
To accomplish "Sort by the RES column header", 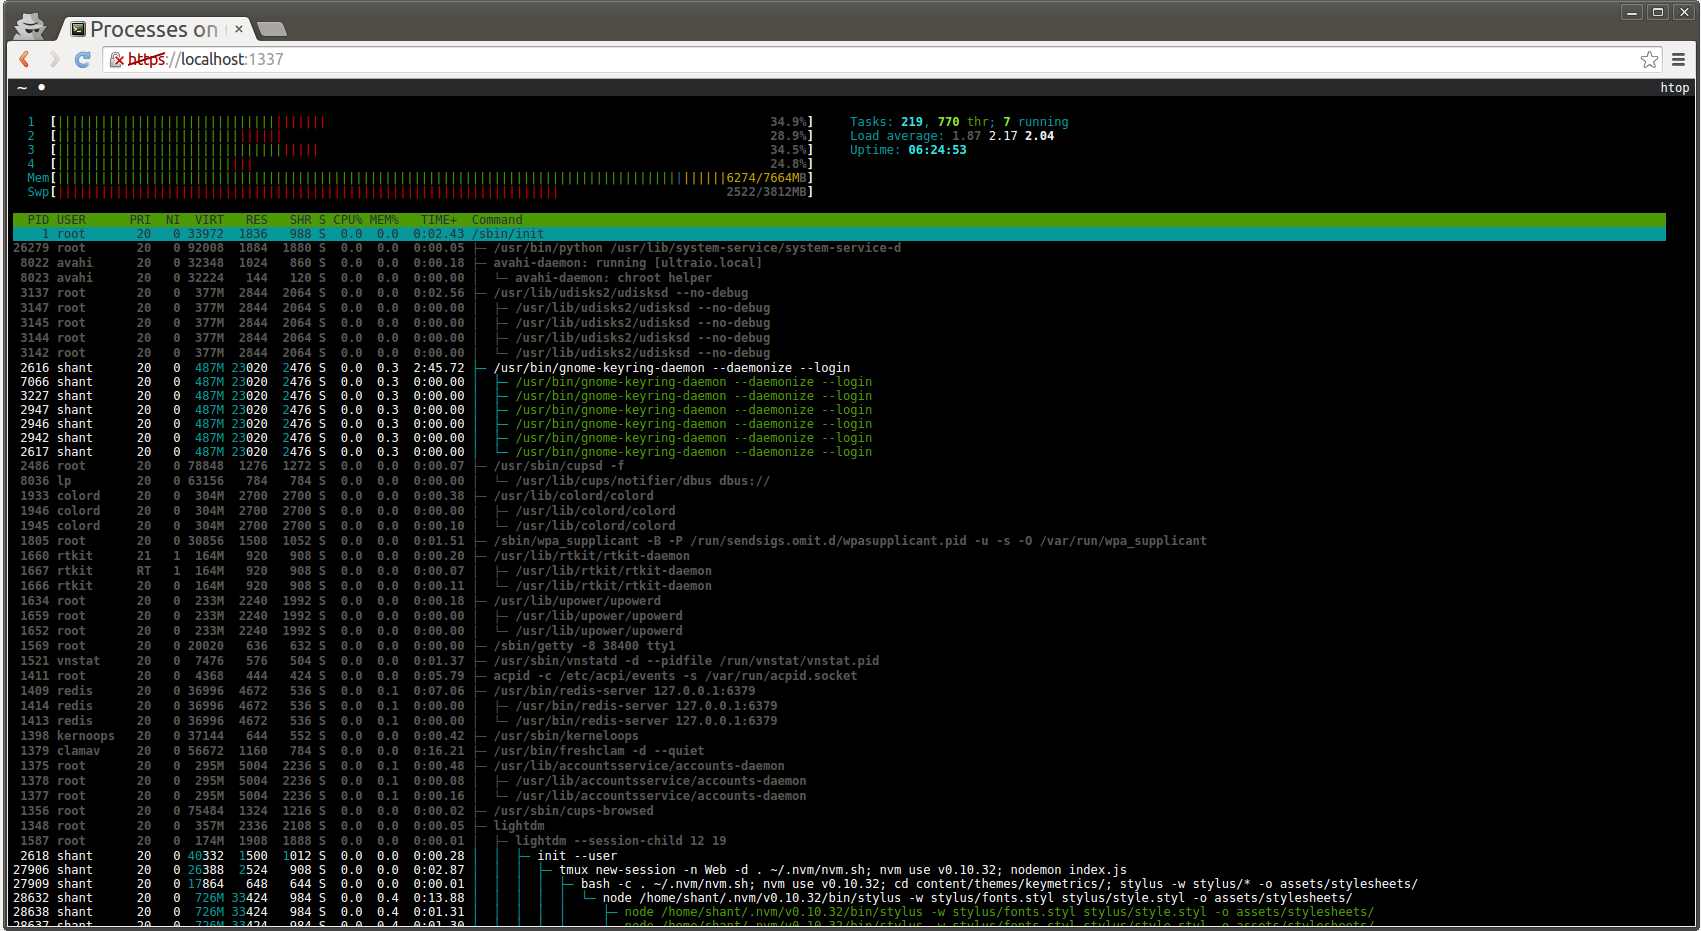I will point(257,220).
